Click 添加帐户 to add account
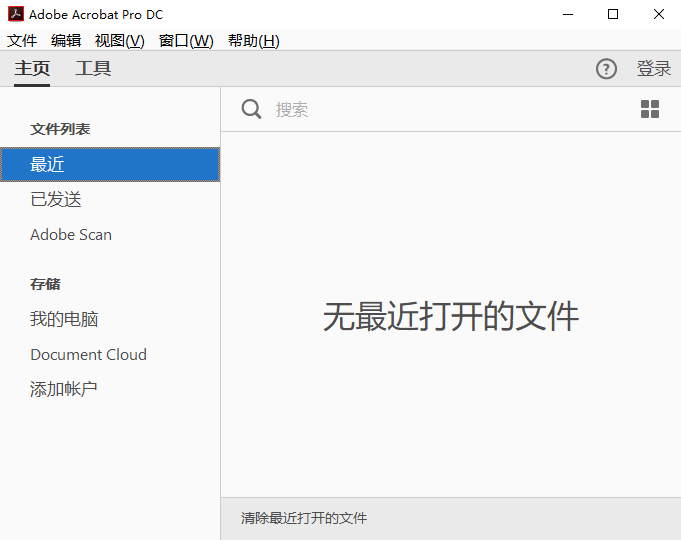681x540 pixels. [x=64, y=389]
